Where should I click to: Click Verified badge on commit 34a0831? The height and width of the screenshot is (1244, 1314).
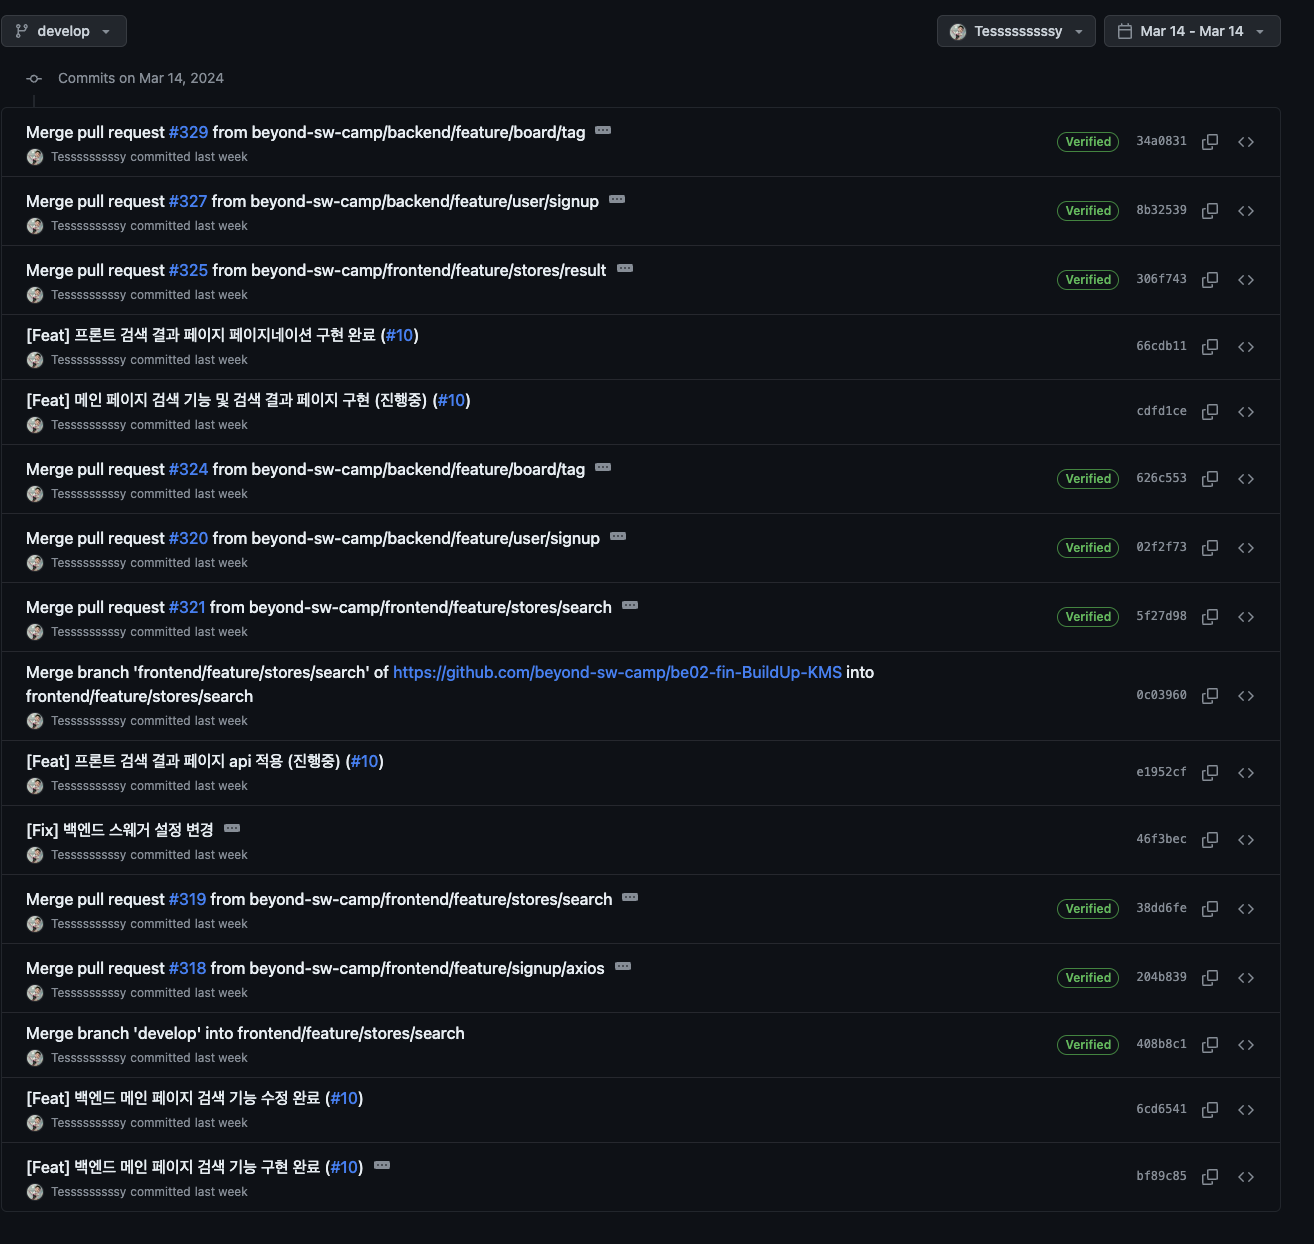click(1088, 142)
